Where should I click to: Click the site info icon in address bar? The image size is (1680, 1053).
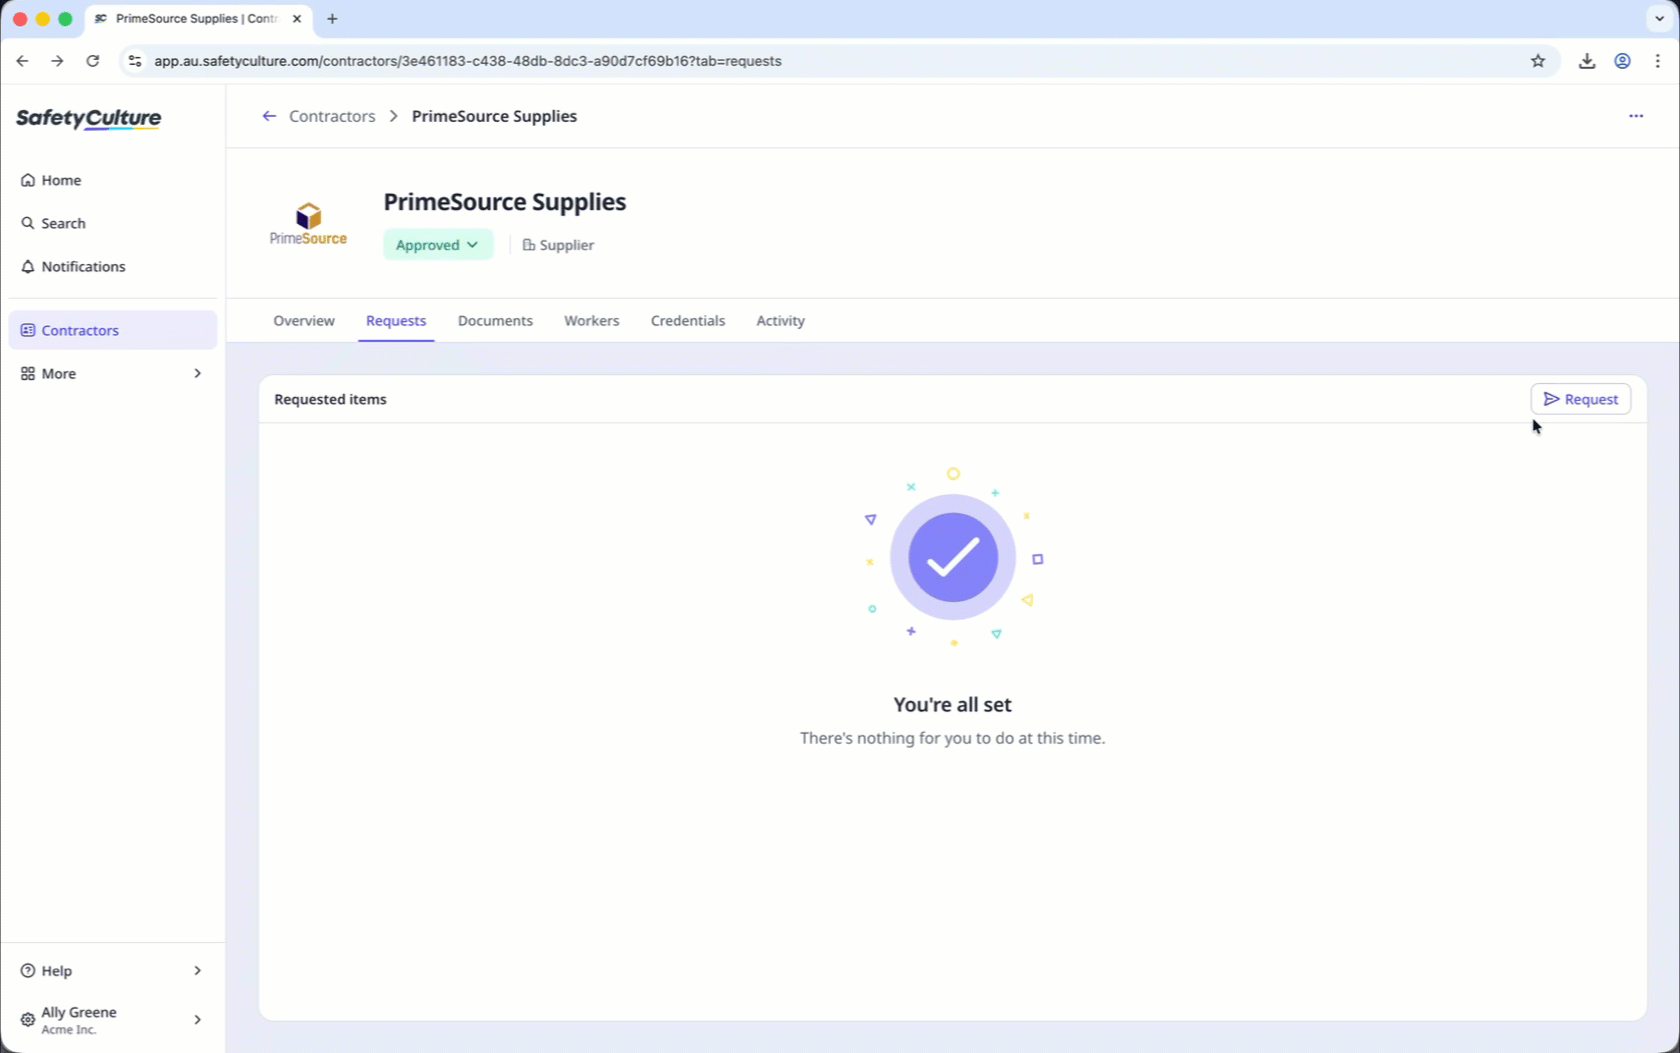click(x=135, y=61)
